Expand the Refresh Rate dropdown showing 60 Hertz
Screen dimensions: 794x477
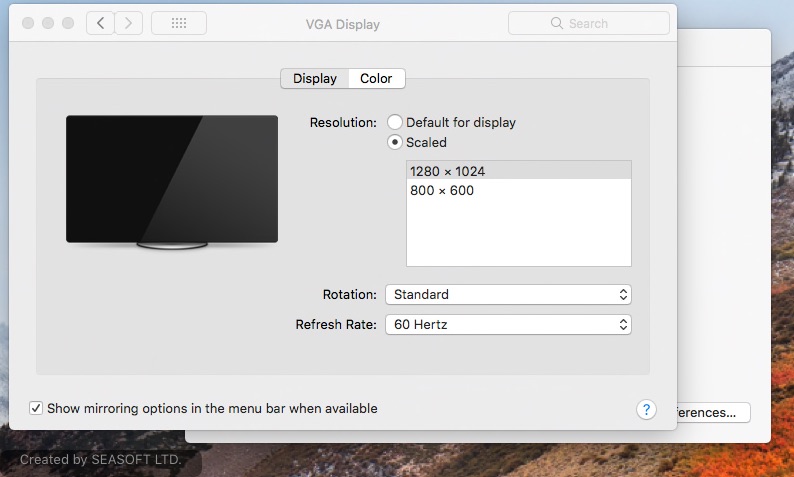pos(508,325)
